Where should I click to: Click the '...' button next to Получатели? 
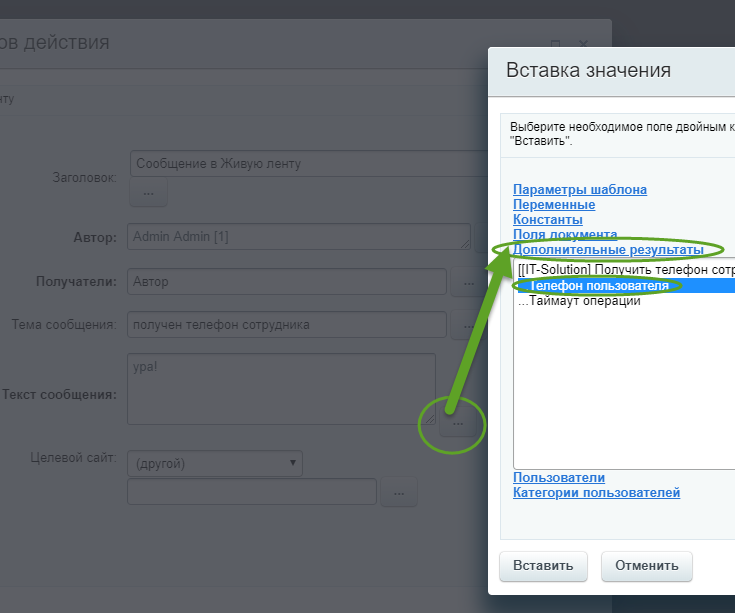click(468, 282)
